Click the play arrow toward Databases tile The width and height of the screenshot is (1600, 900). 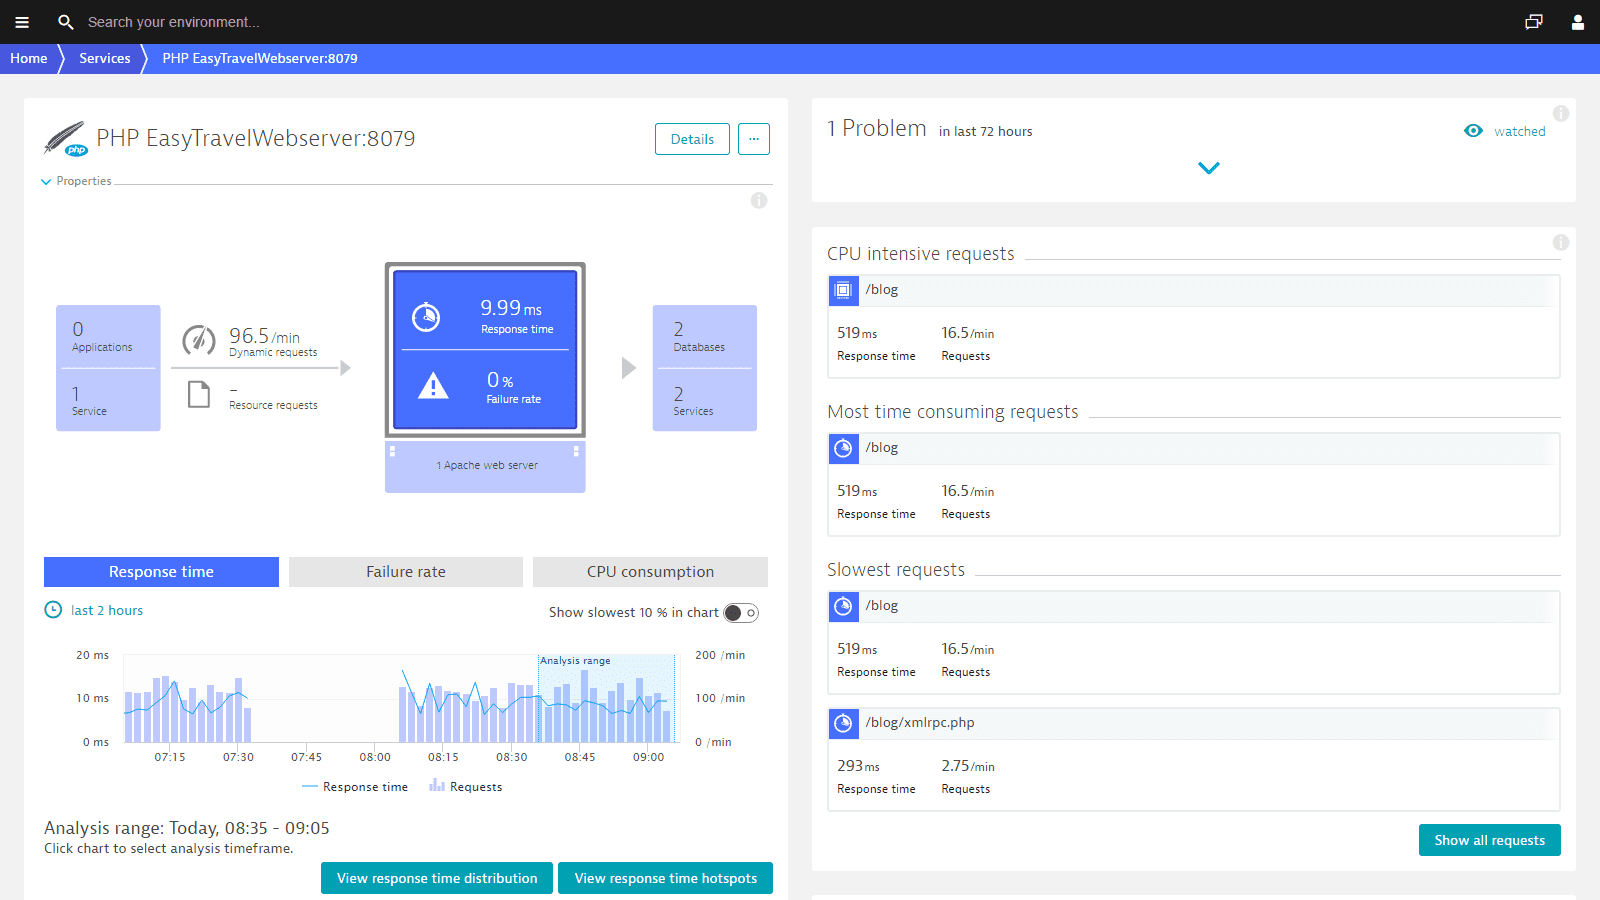click(628, 368)
